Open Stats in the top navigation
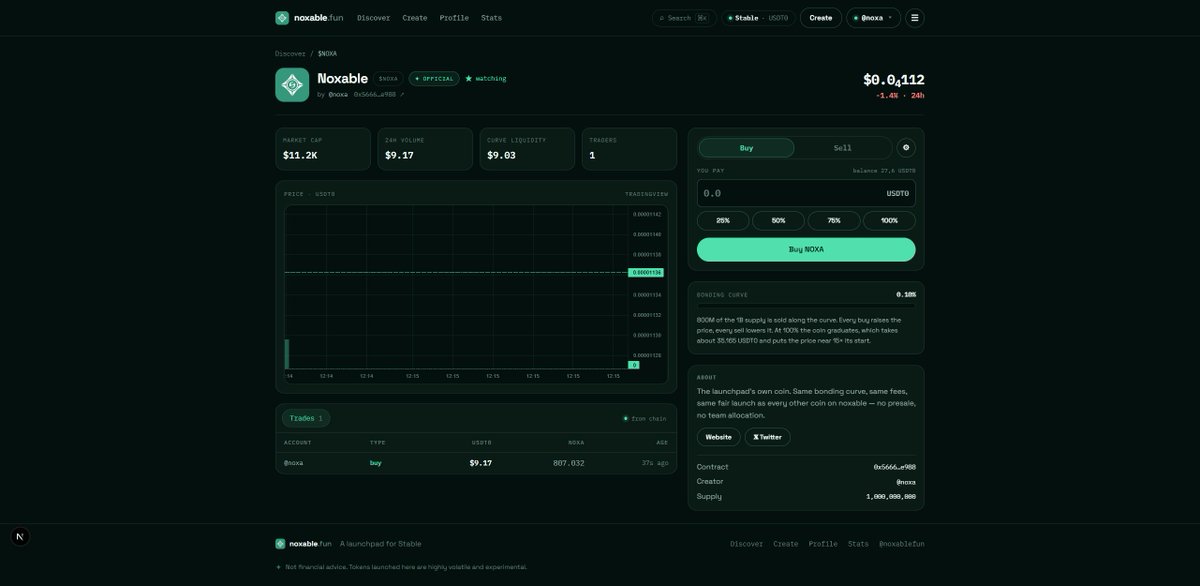 point(491,18)
